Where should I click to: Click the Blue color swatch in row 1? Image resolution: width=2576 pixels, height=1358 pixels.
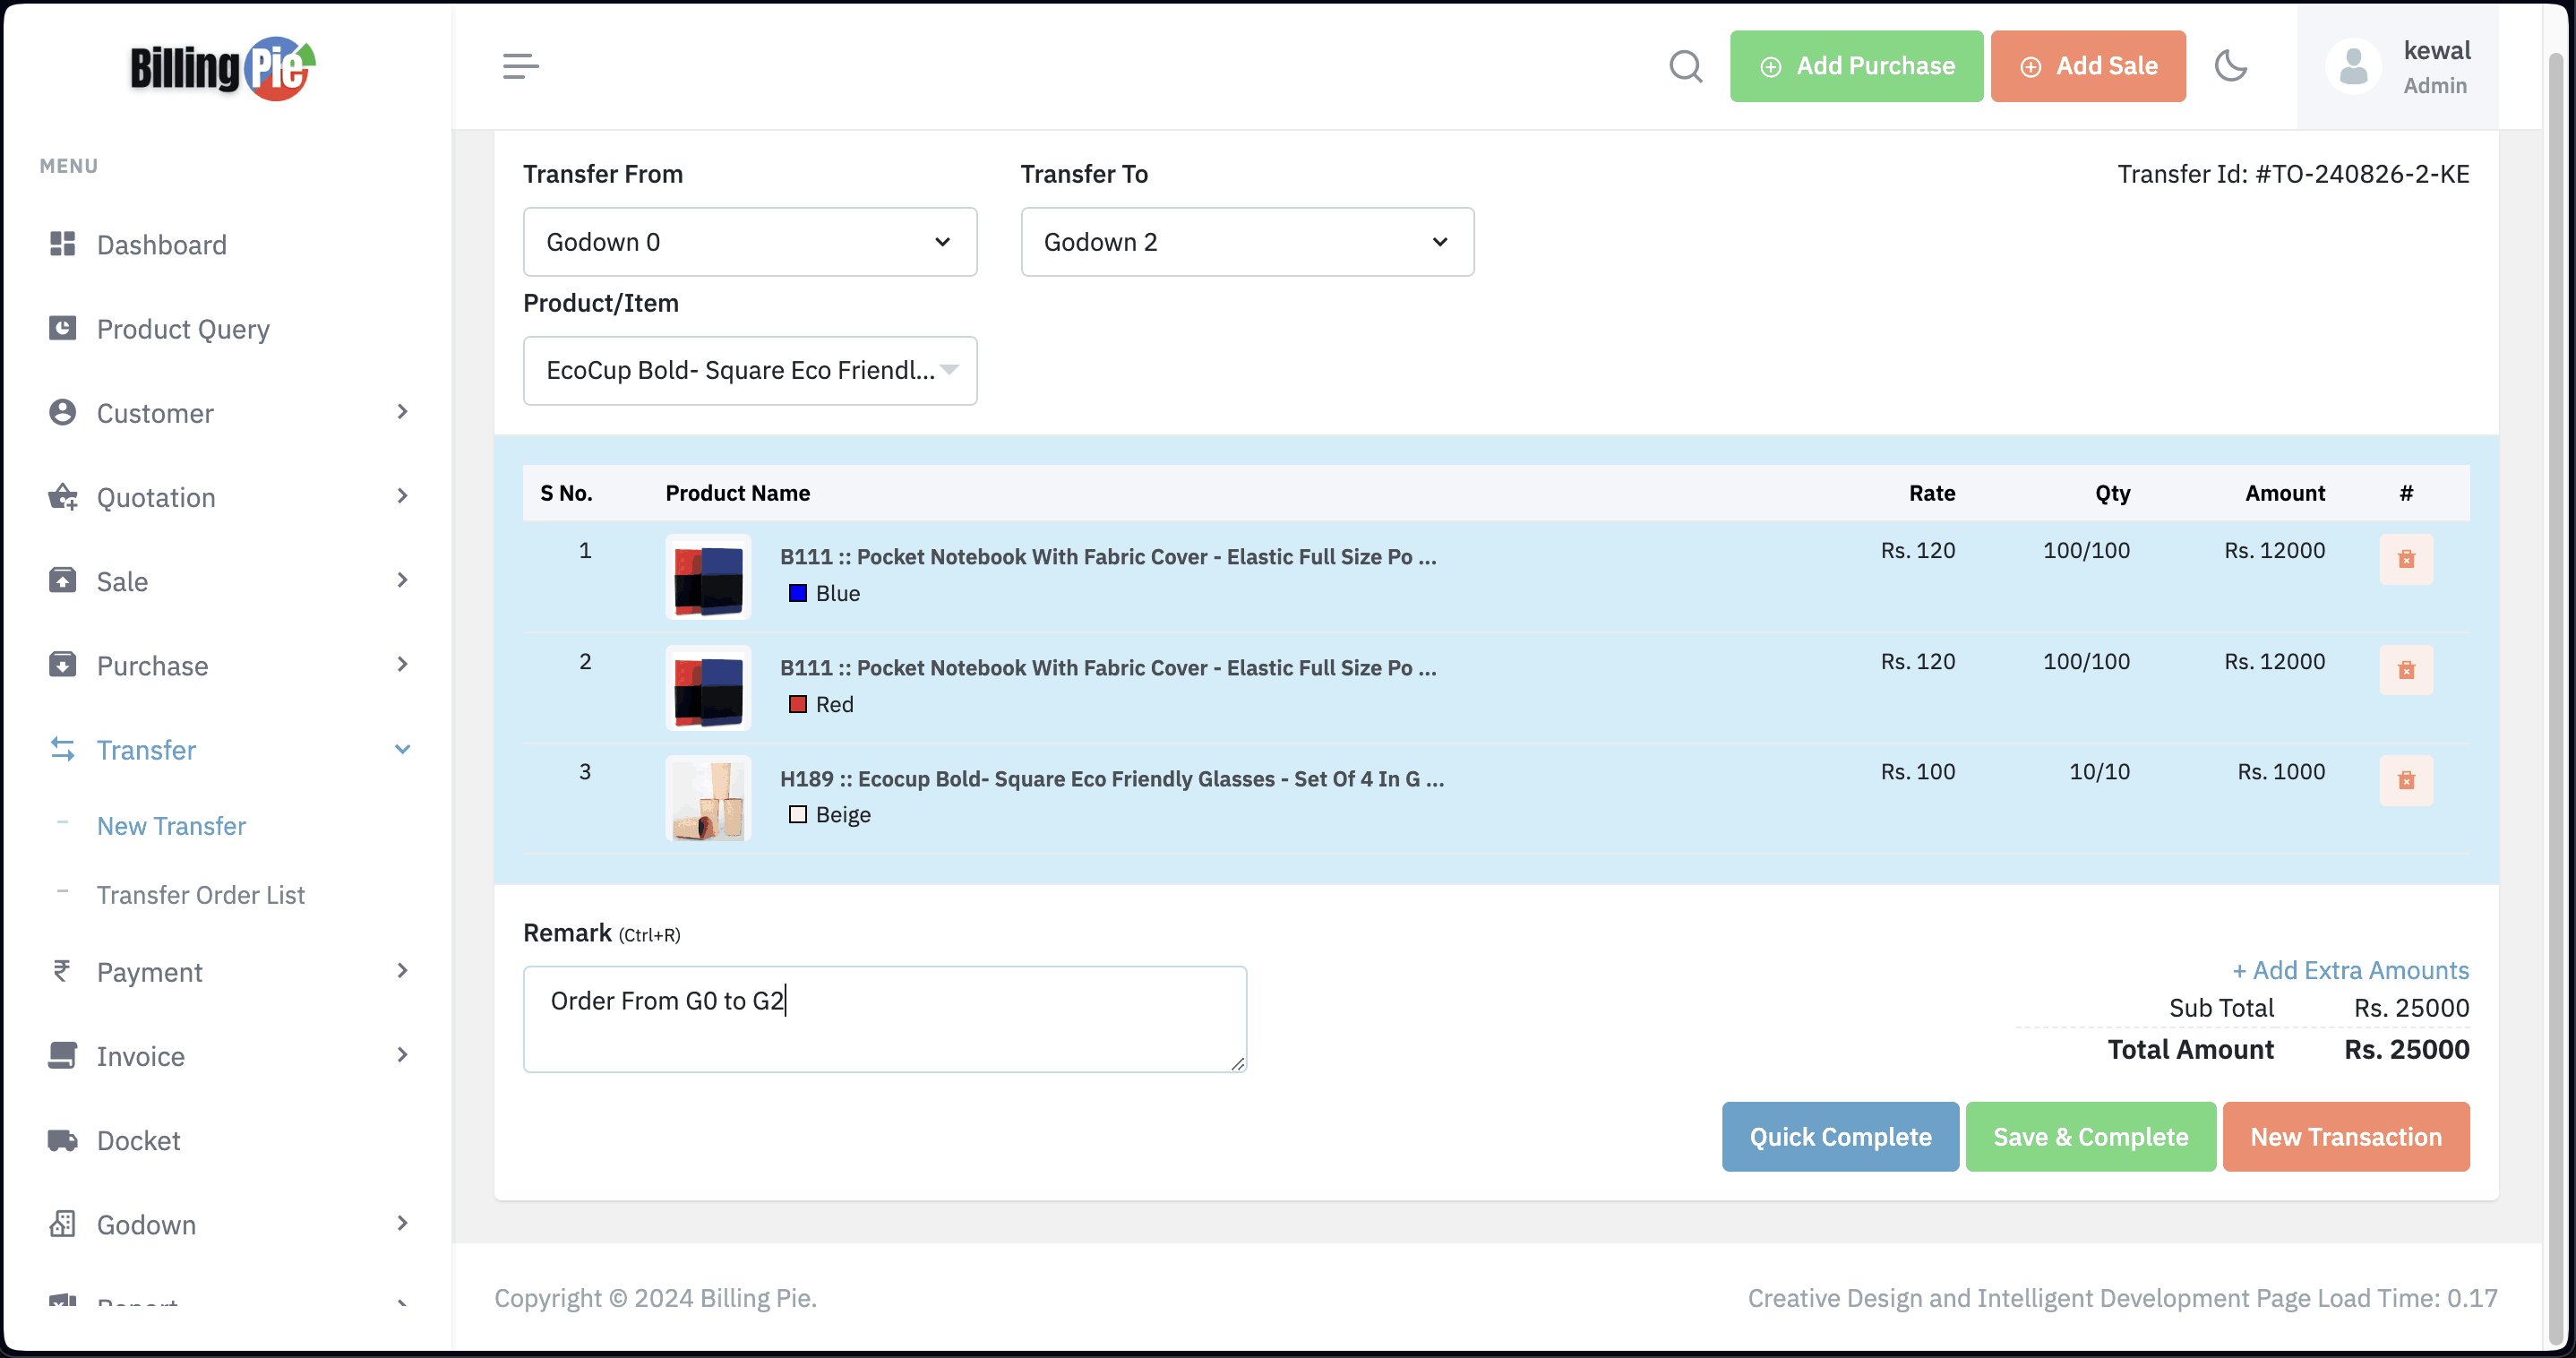point(797,593)
